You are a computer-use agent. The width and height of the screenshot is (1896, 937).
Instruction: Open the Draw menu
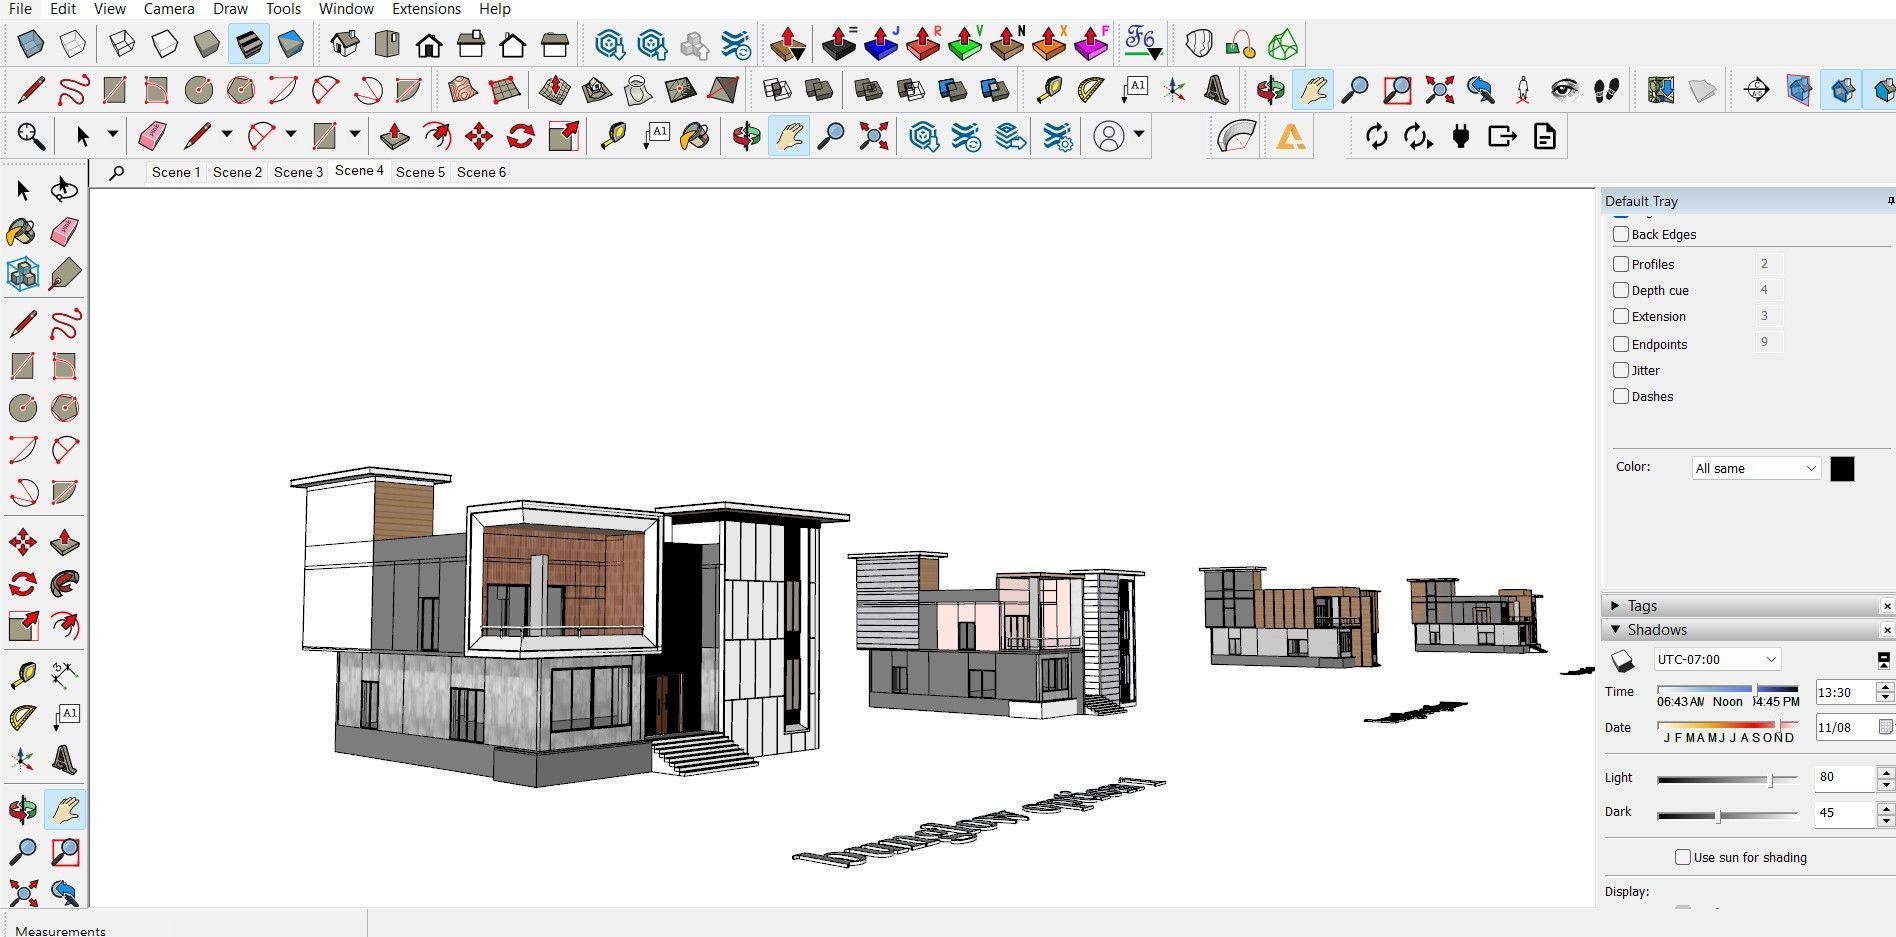click(x=230, y=9)
